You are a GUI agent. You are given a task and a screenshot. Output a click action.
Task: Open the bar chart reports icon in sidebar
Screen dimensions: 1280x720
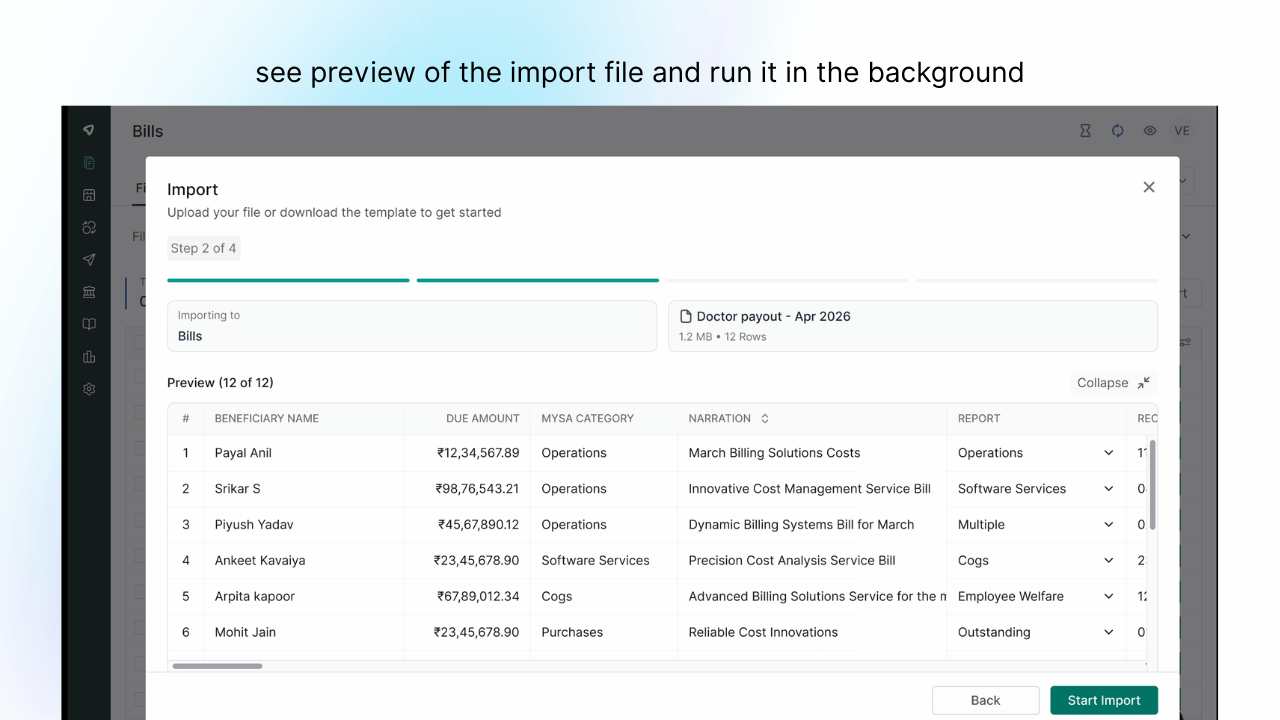pos(89,357)
